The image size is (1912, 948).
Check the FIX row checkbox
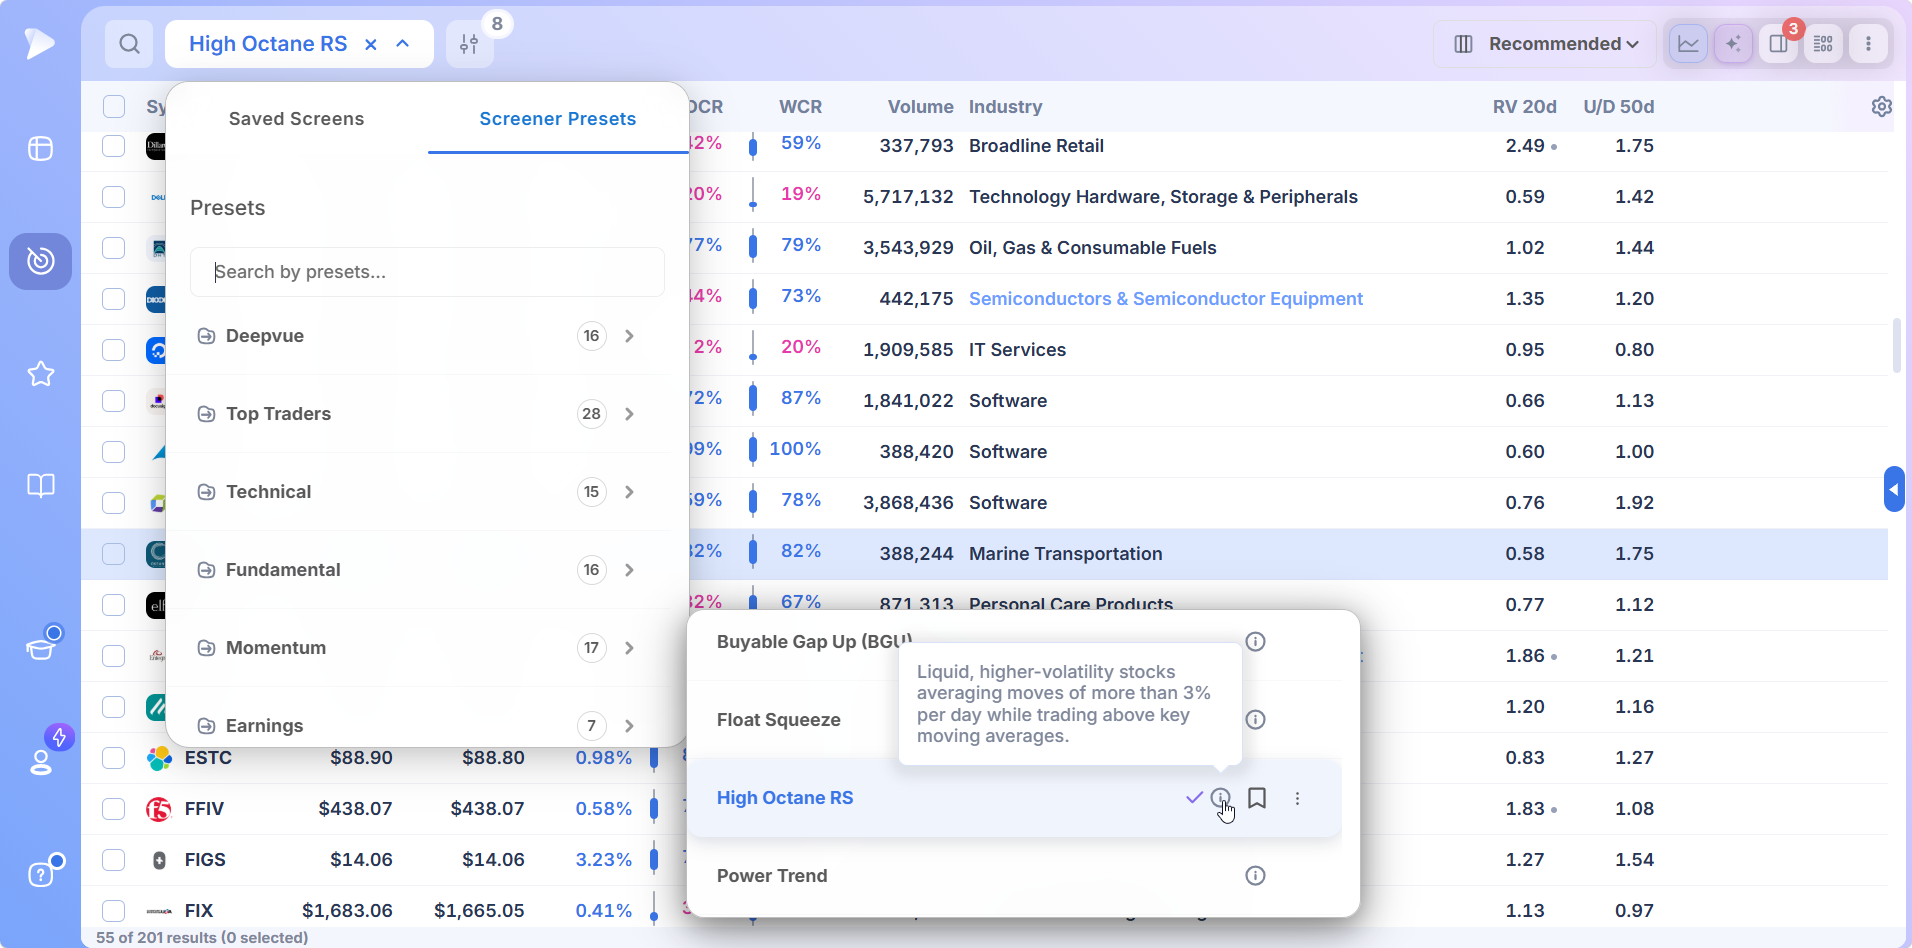[x=114, y=911]
